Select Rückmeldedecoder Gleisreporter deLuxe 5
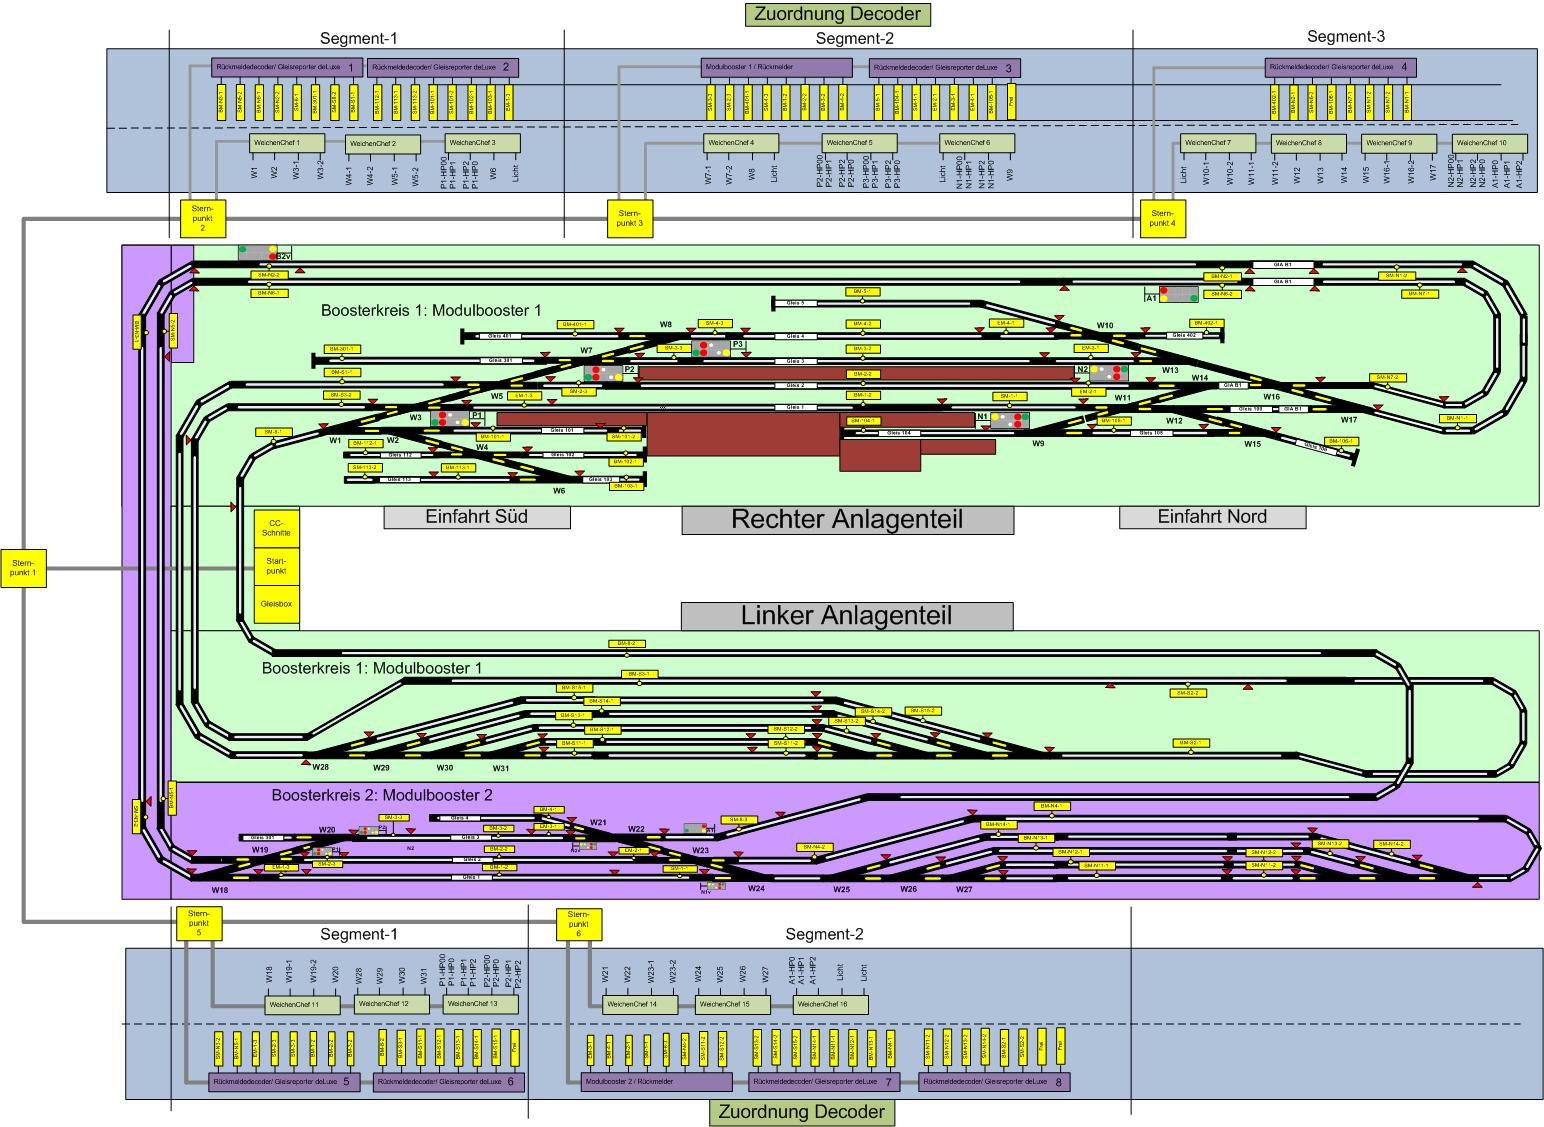The height and width of the screenshot is (1127, 1544). [284, 1081]
